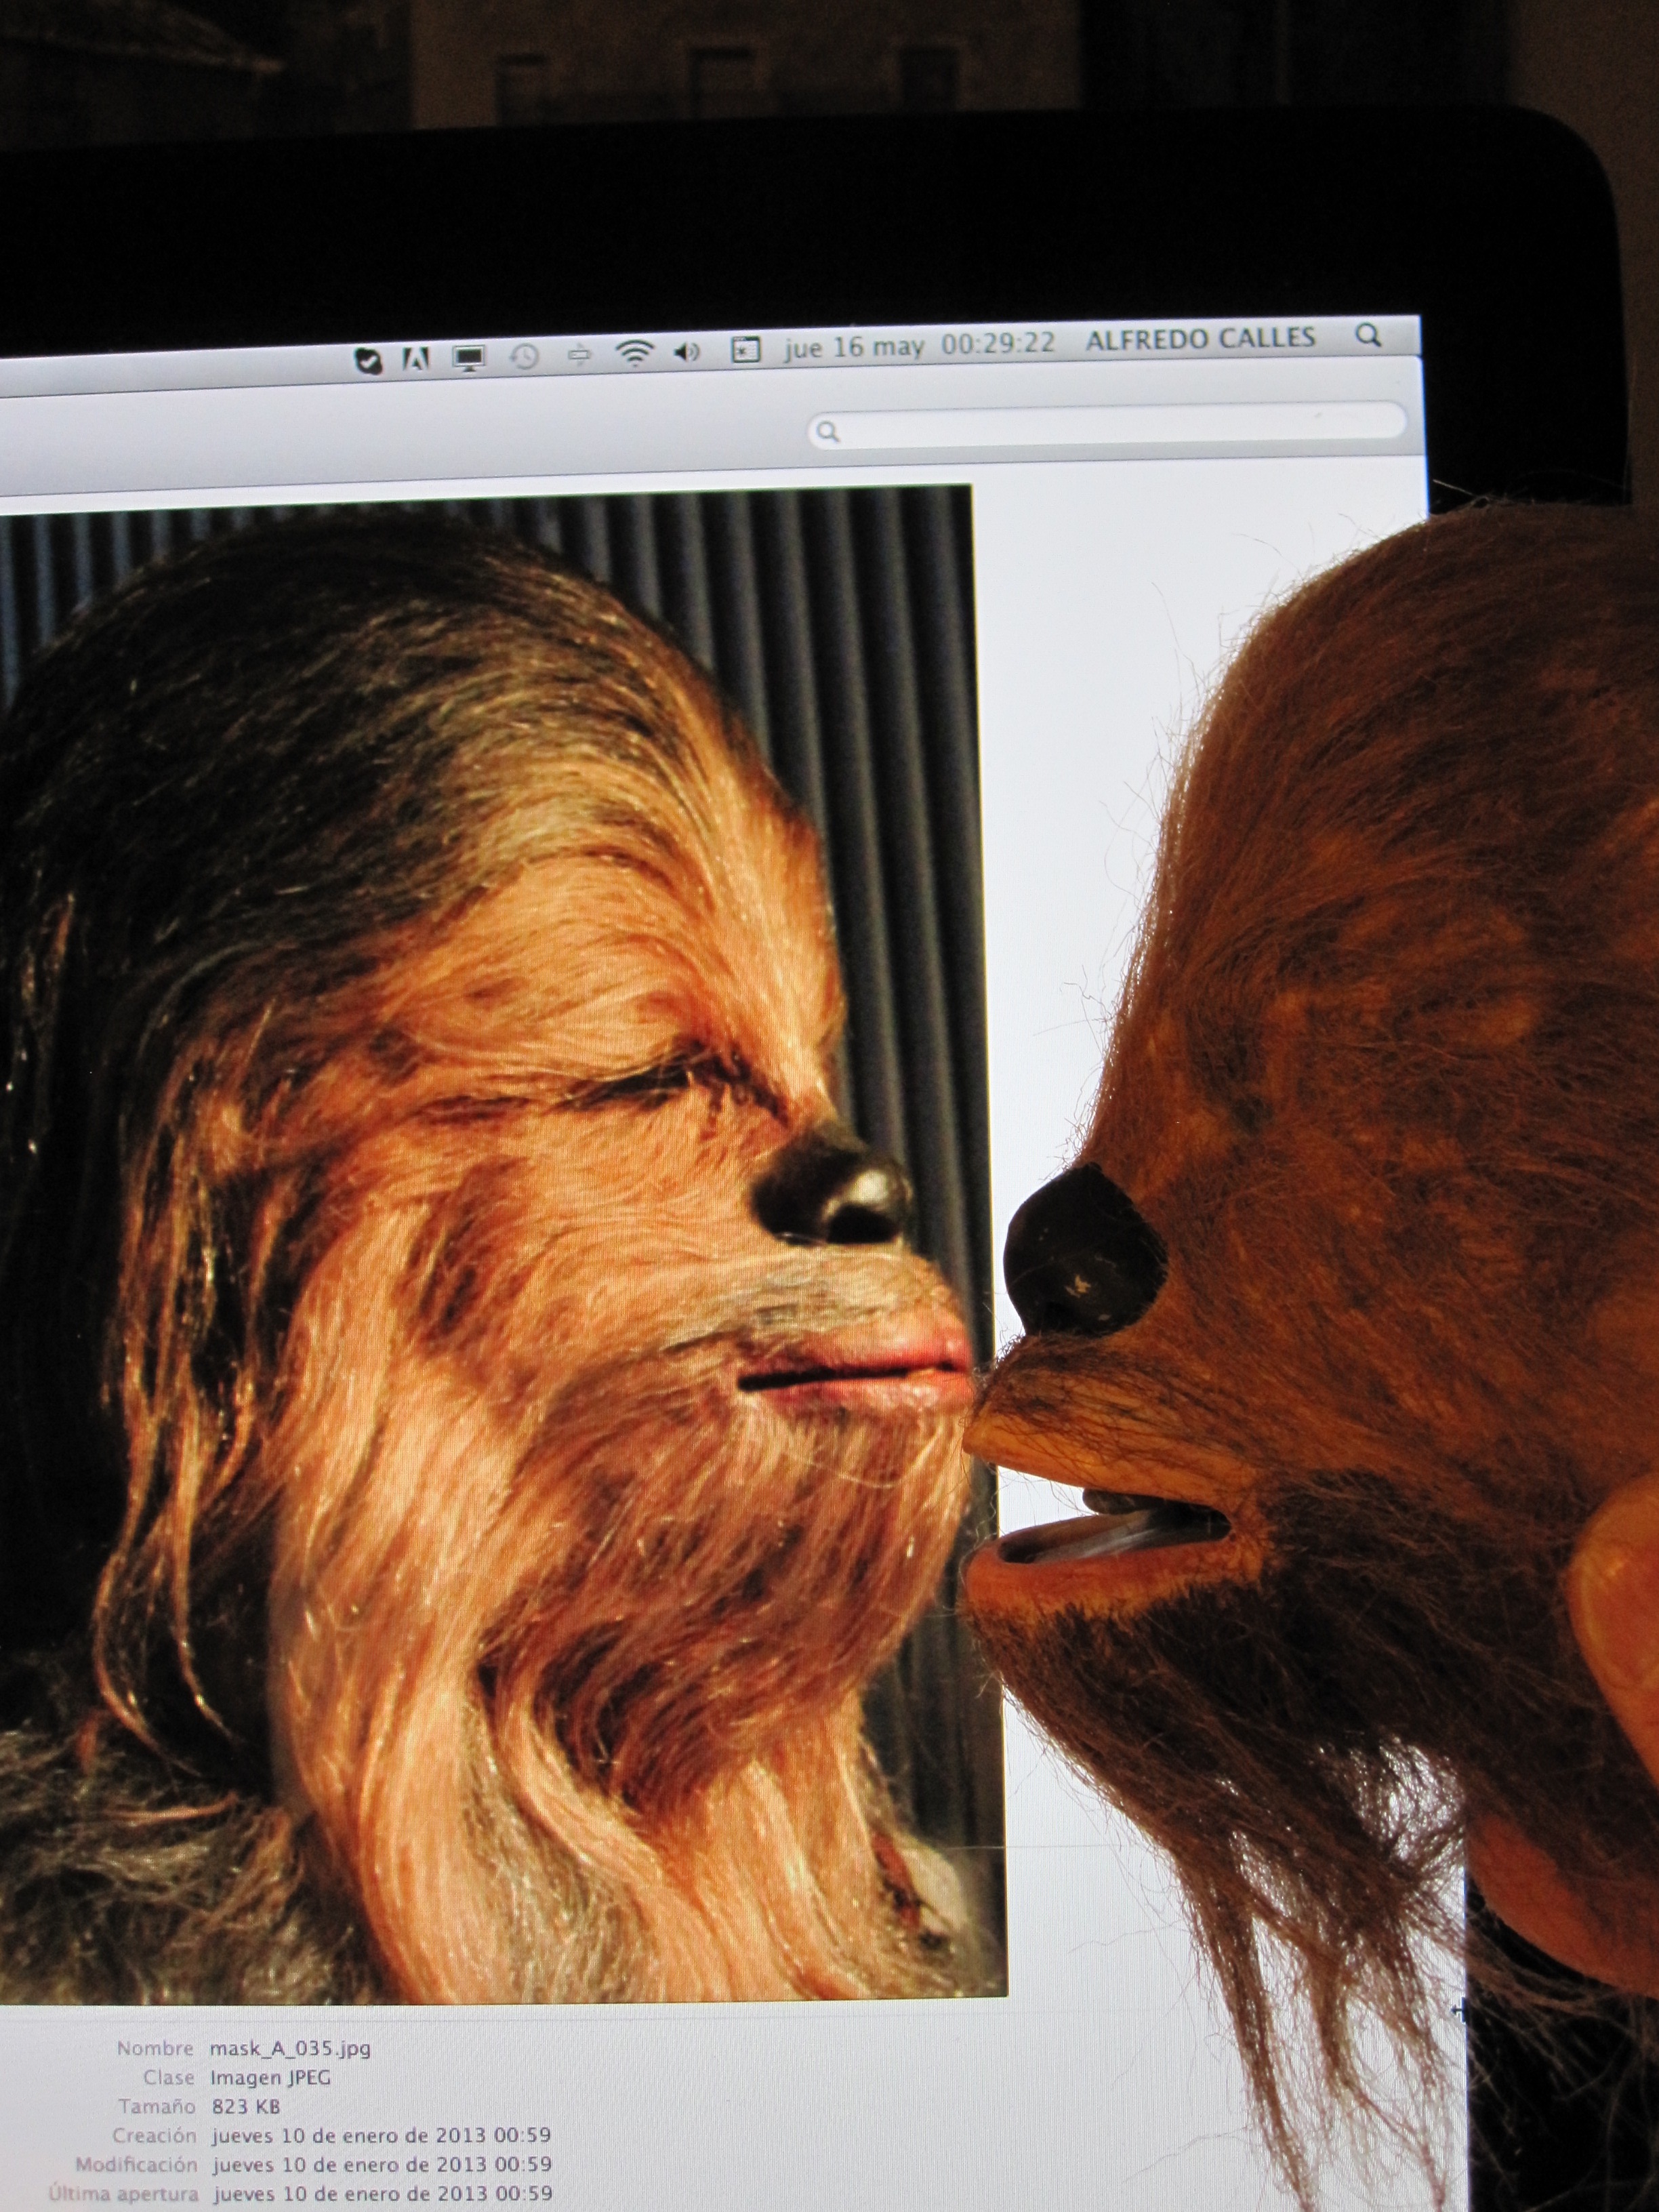
Task: Click the magnifier icon in Finder search field
Action: (828, 432)
